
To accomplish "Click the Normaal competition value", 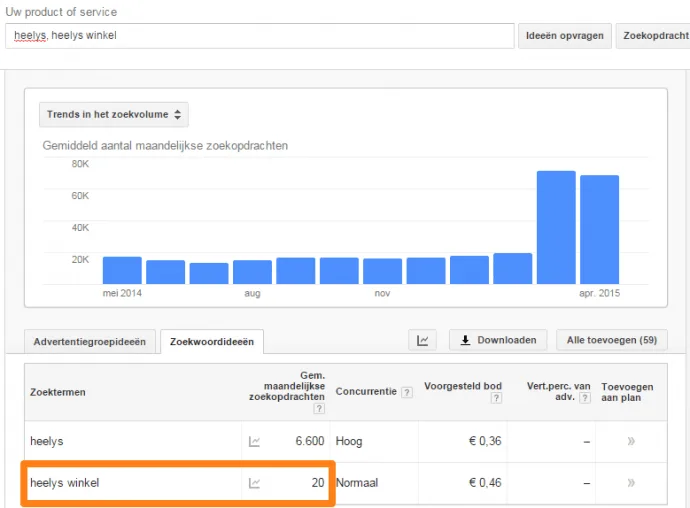I will pos(357,483).
